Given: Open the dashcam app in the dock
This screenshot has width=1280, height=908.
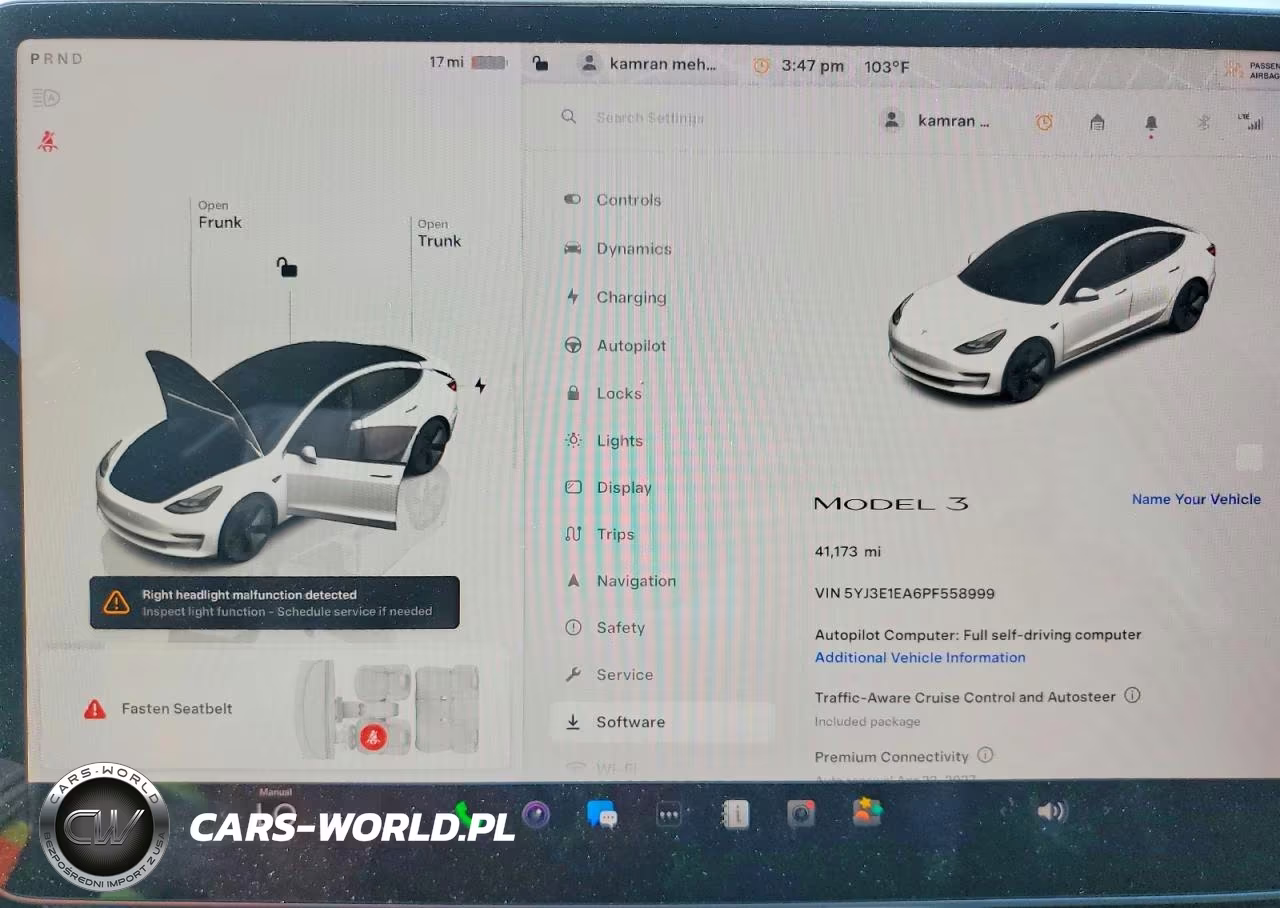Looking at the screenshot, I should [800, 814].
